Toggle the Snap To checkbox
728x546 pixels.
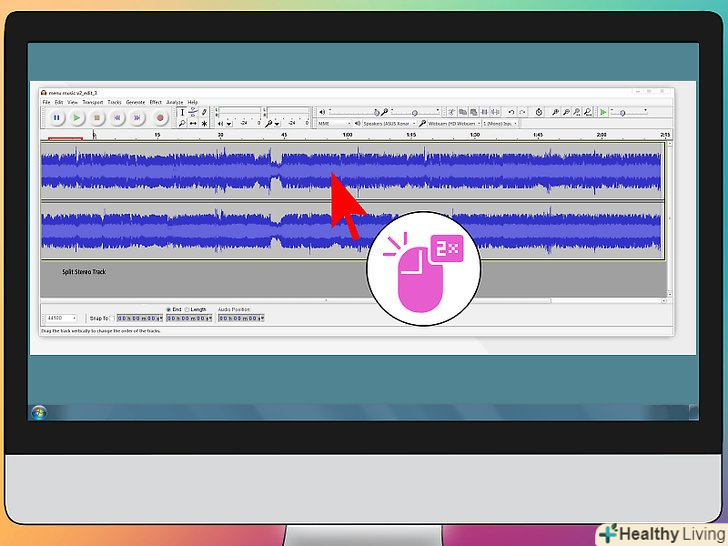(112, 318)
